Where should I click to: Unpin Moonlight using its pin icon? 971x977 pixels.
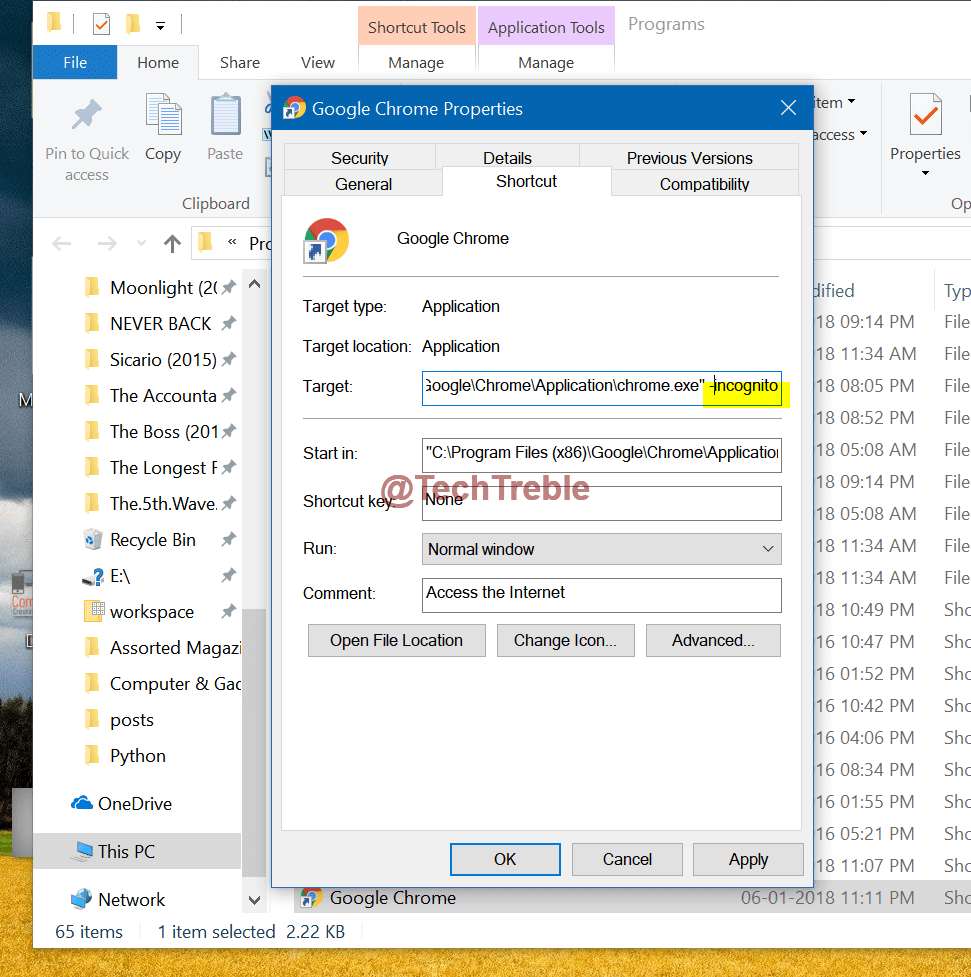tap(229, 287)
